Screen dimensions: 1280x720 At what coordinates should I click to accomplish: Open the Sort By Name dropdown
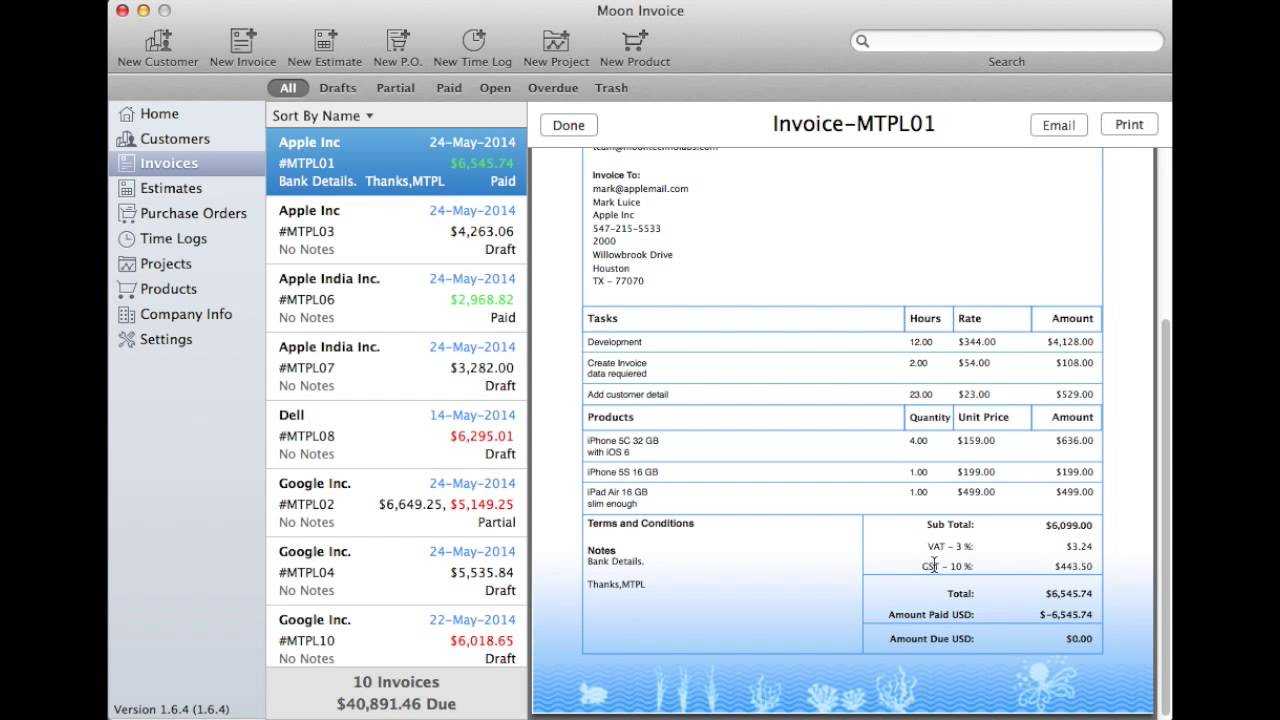tap(322, 116)
